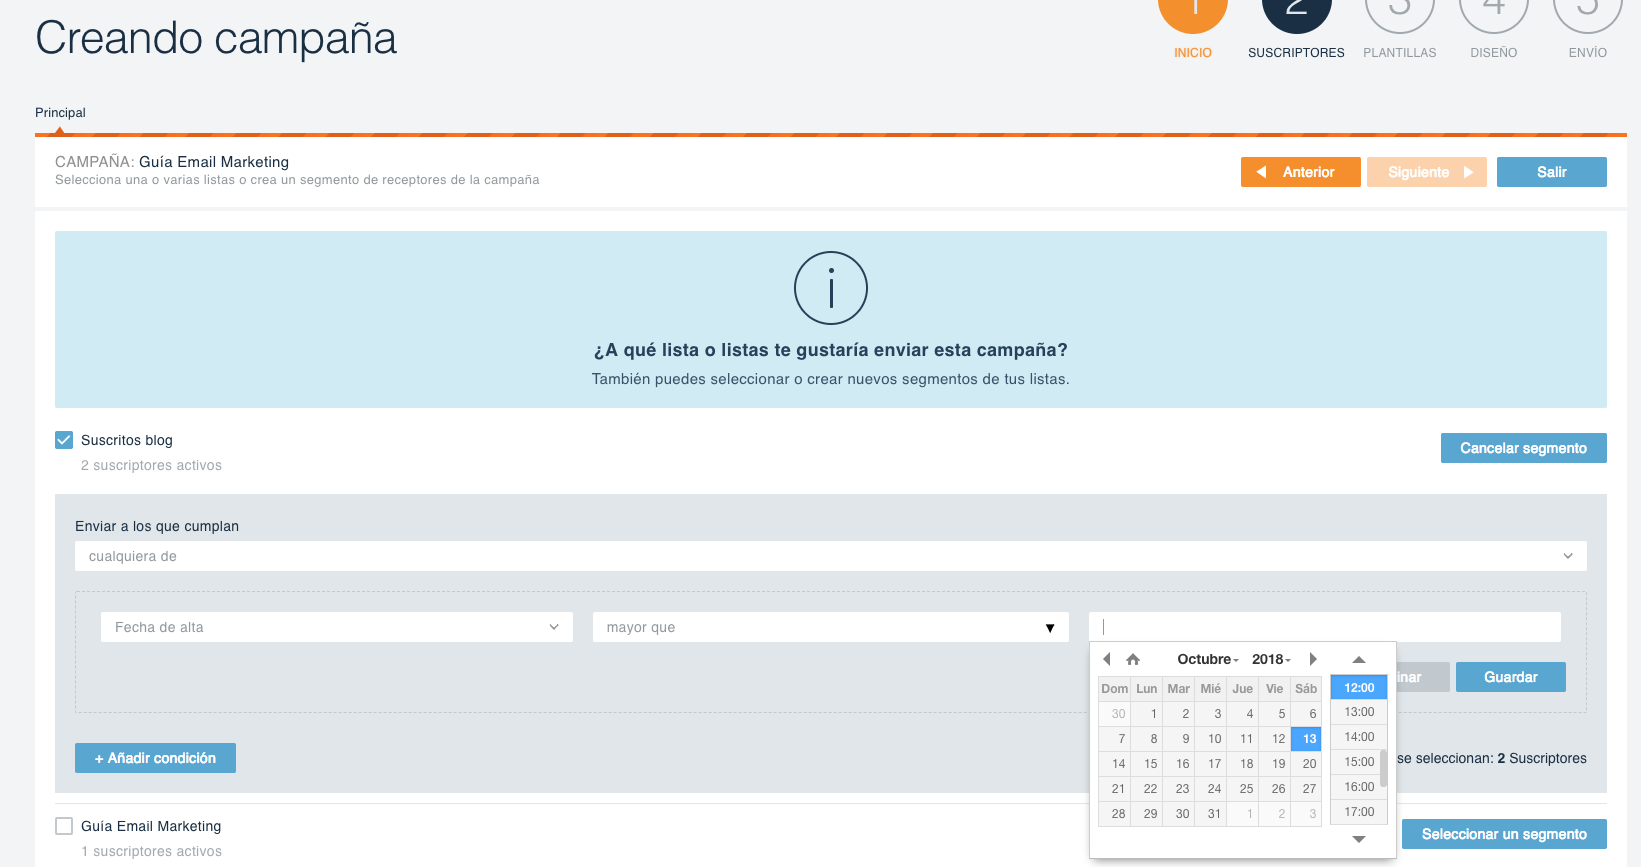Viewport: 1641px width, 867px height.
Task: Click '+ Añadir condición' button
Action: point(155,758)
